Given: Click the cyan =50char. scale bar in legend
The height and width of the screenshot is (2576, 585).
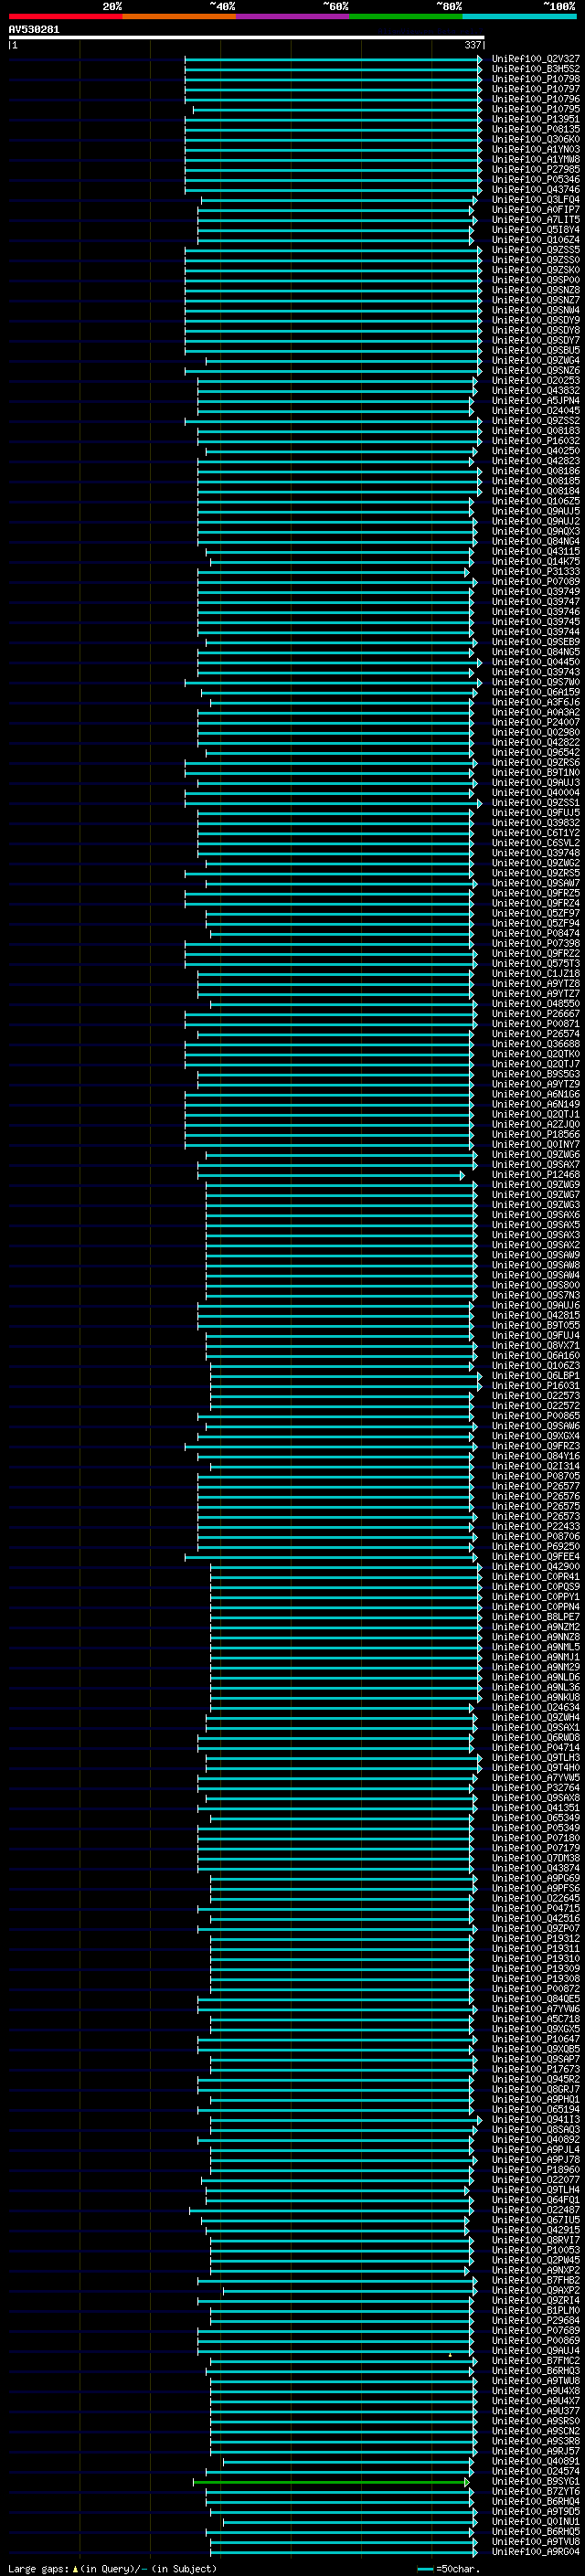Looking at the screenshot, I should coord(426,2569).
